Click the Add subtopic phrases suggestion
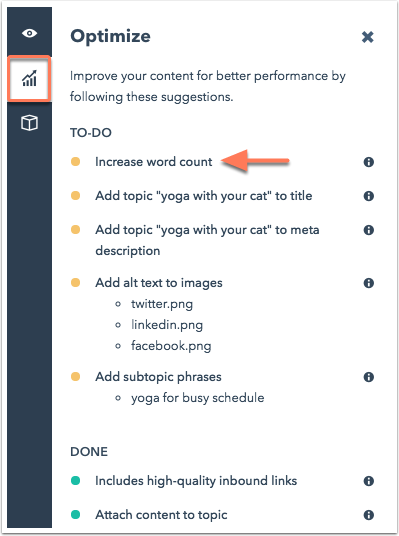Image resolution: width=399 pixels, height=536 pixels. pyautogui.click(x=158, y=377)
